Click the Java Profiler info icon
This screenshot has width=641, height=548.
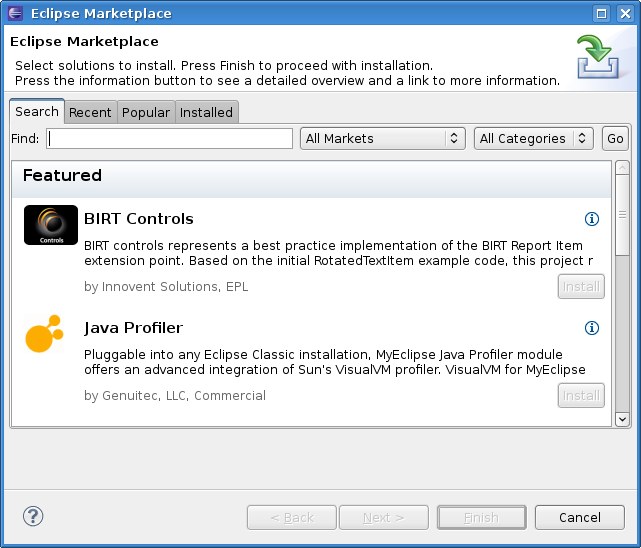[591, 328]
